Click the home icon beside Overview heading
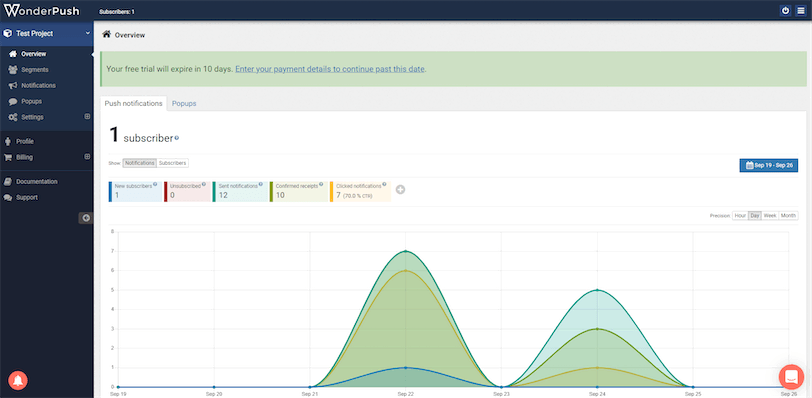812x398 pixels. (x=107, y=35)
